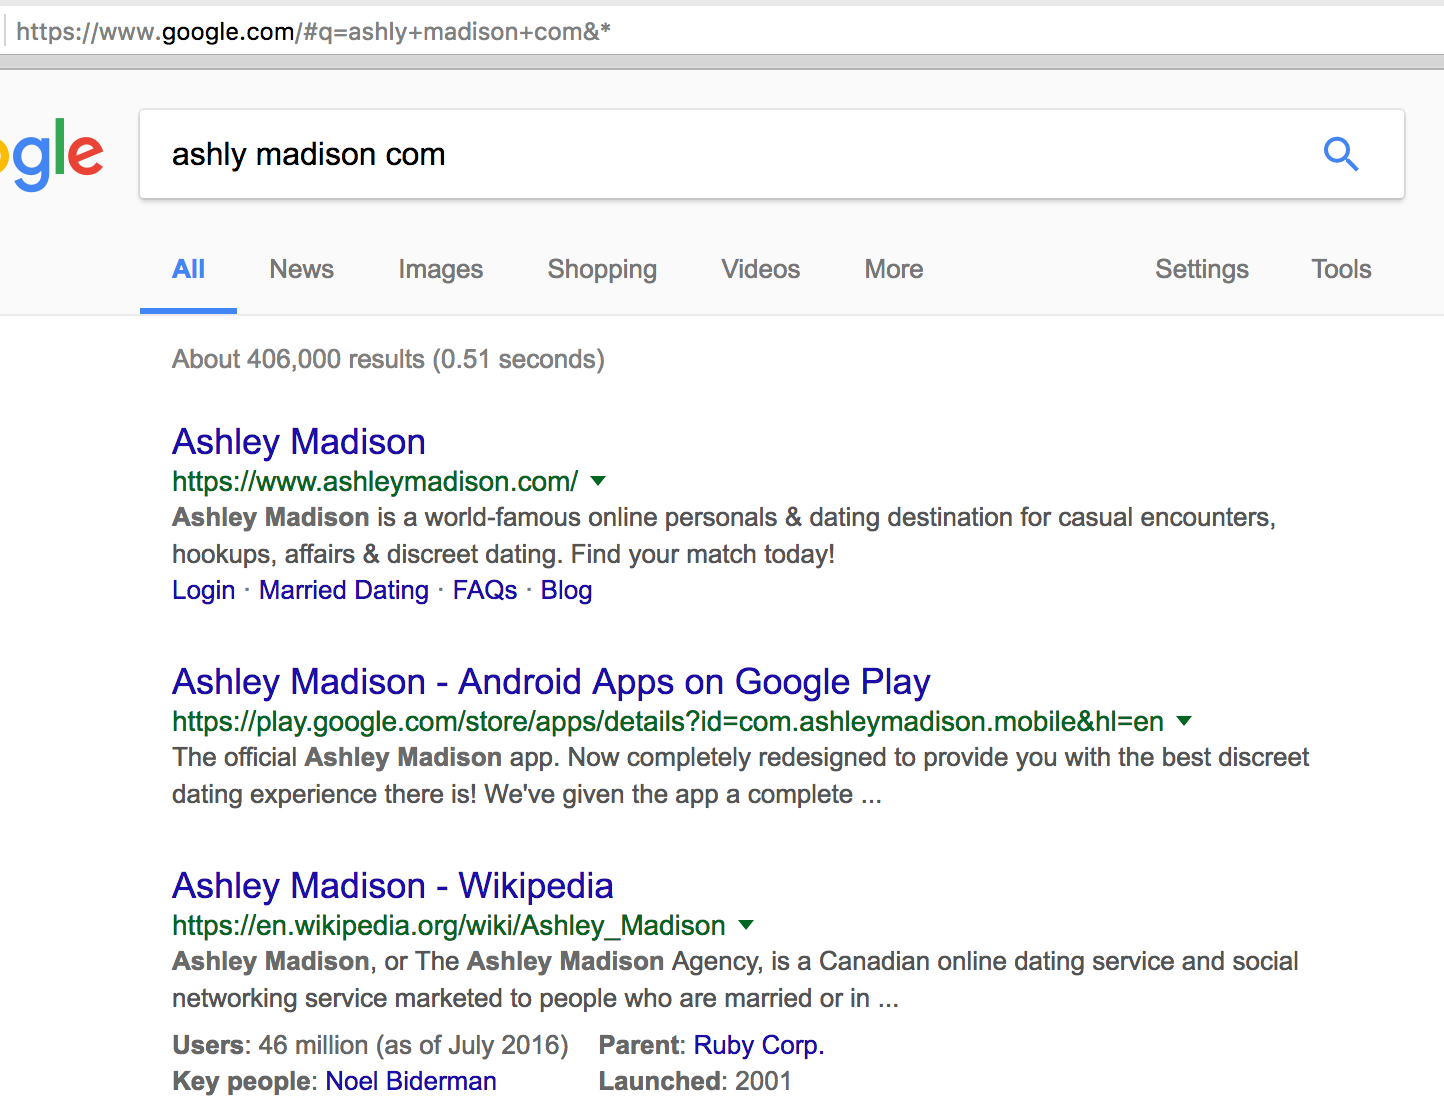Select the All results tab
The height and width of the screenshot is (1120, 1444).
point(188,269)
